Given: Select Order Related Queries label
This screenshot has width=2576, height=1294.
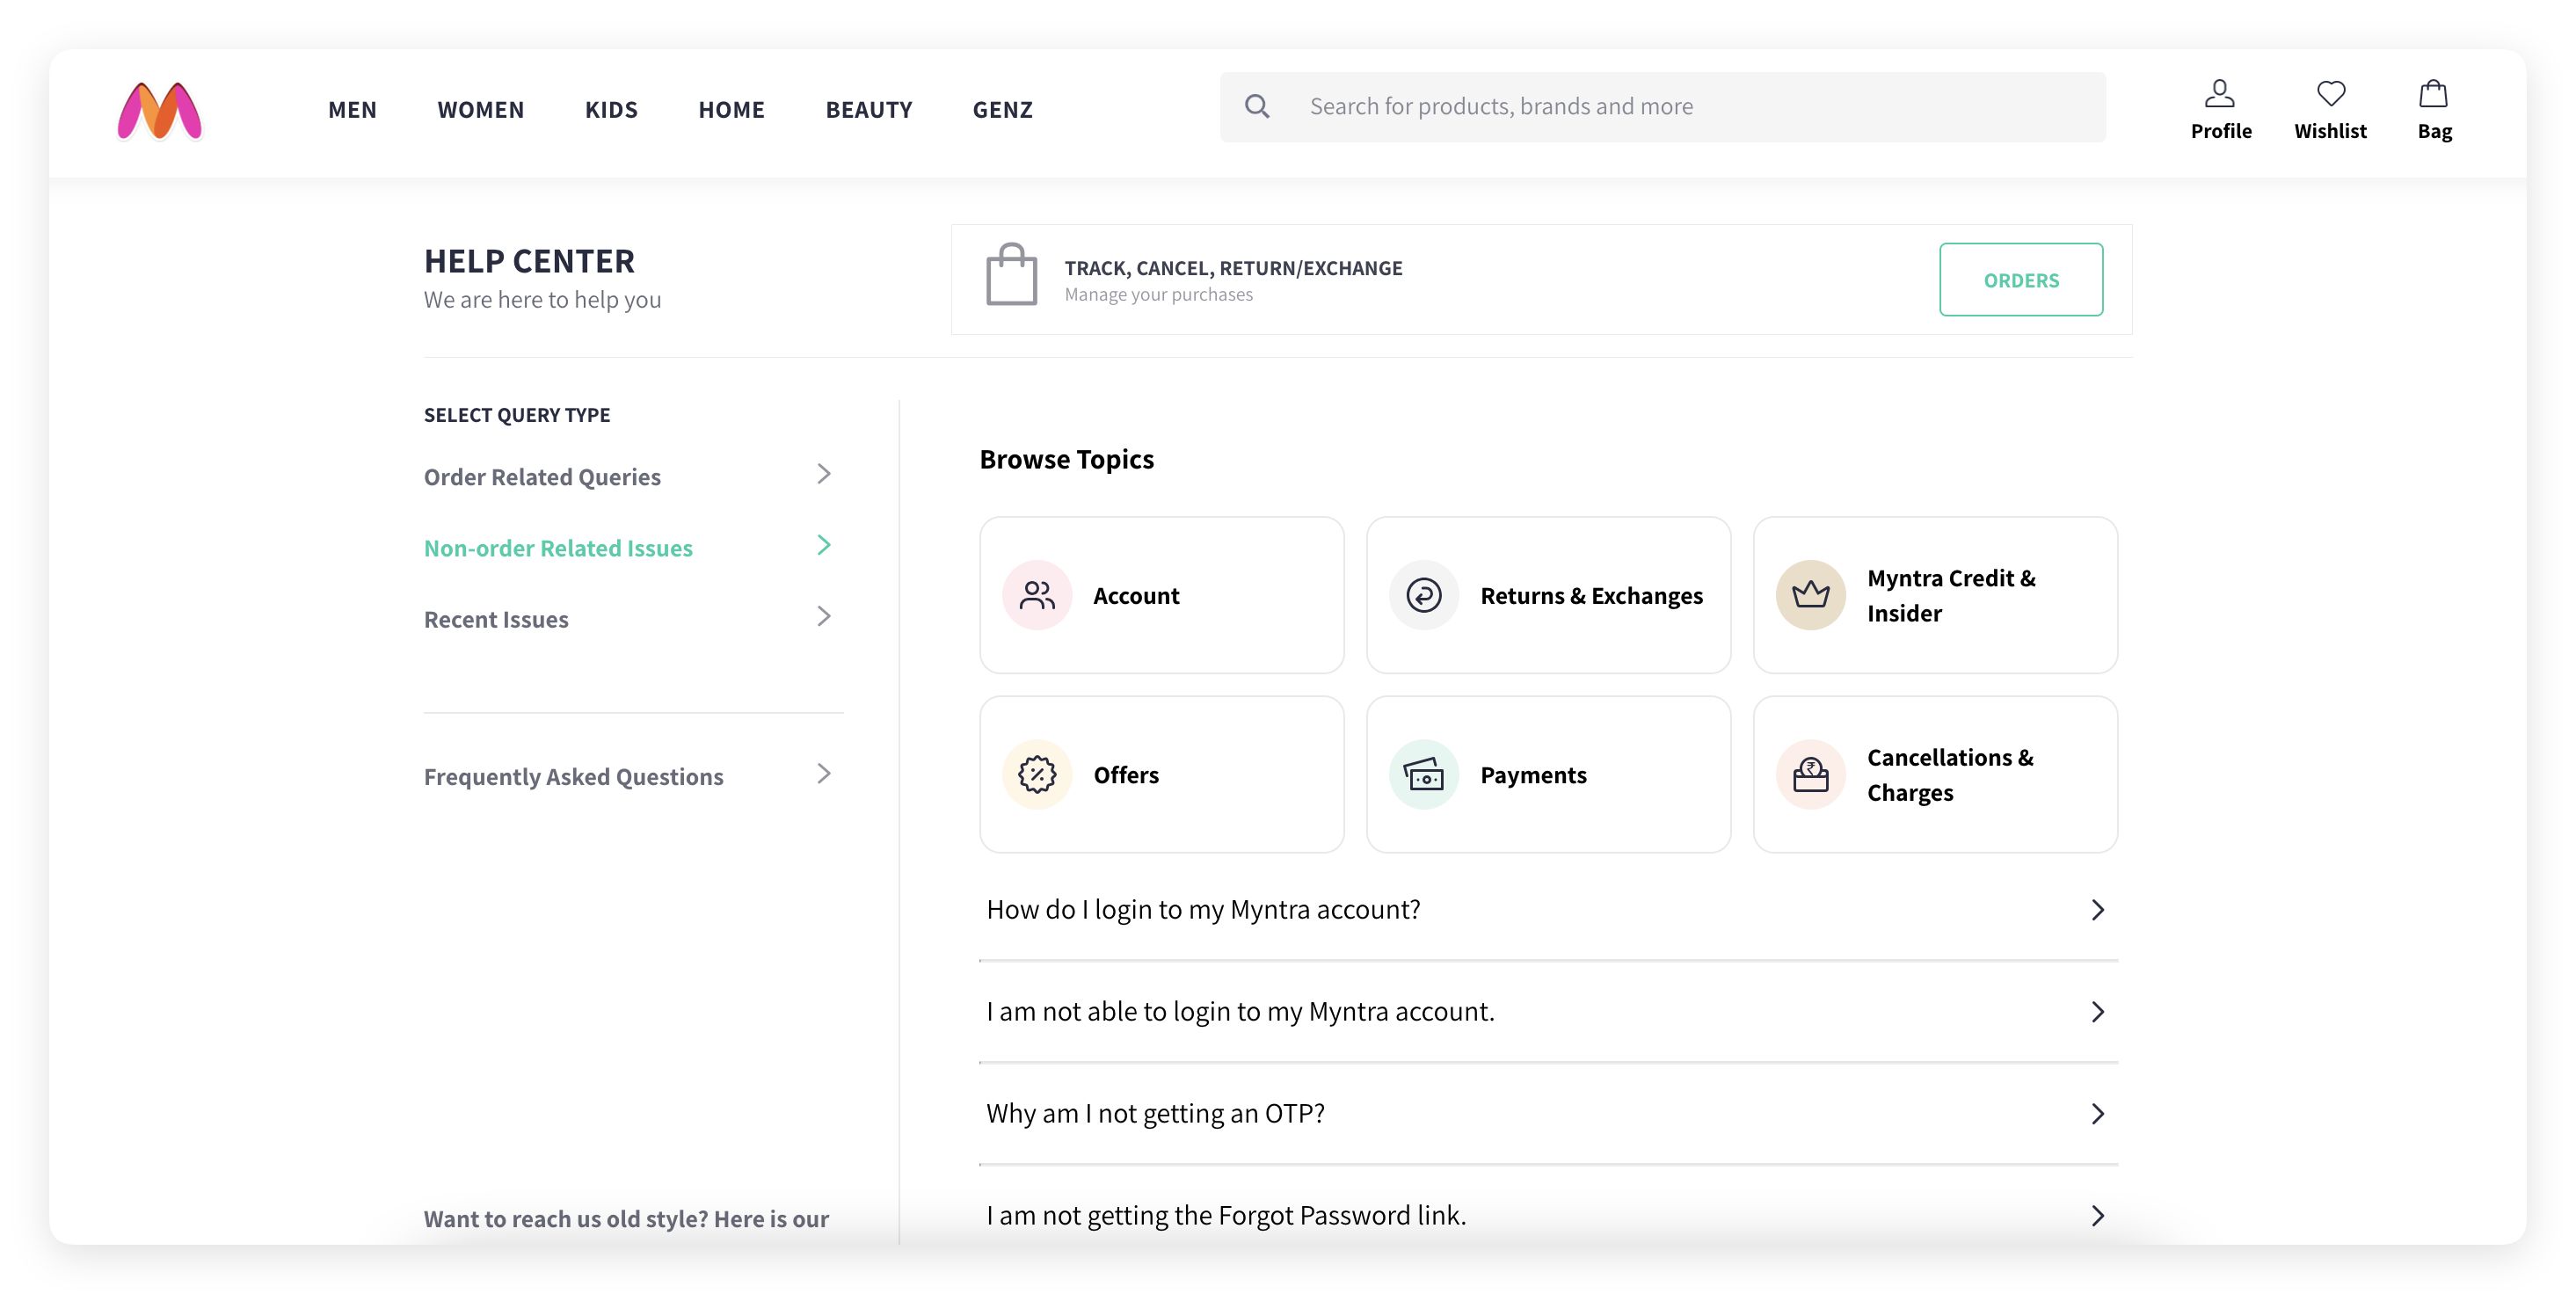Looking at the screenshot, I should 542,477.
